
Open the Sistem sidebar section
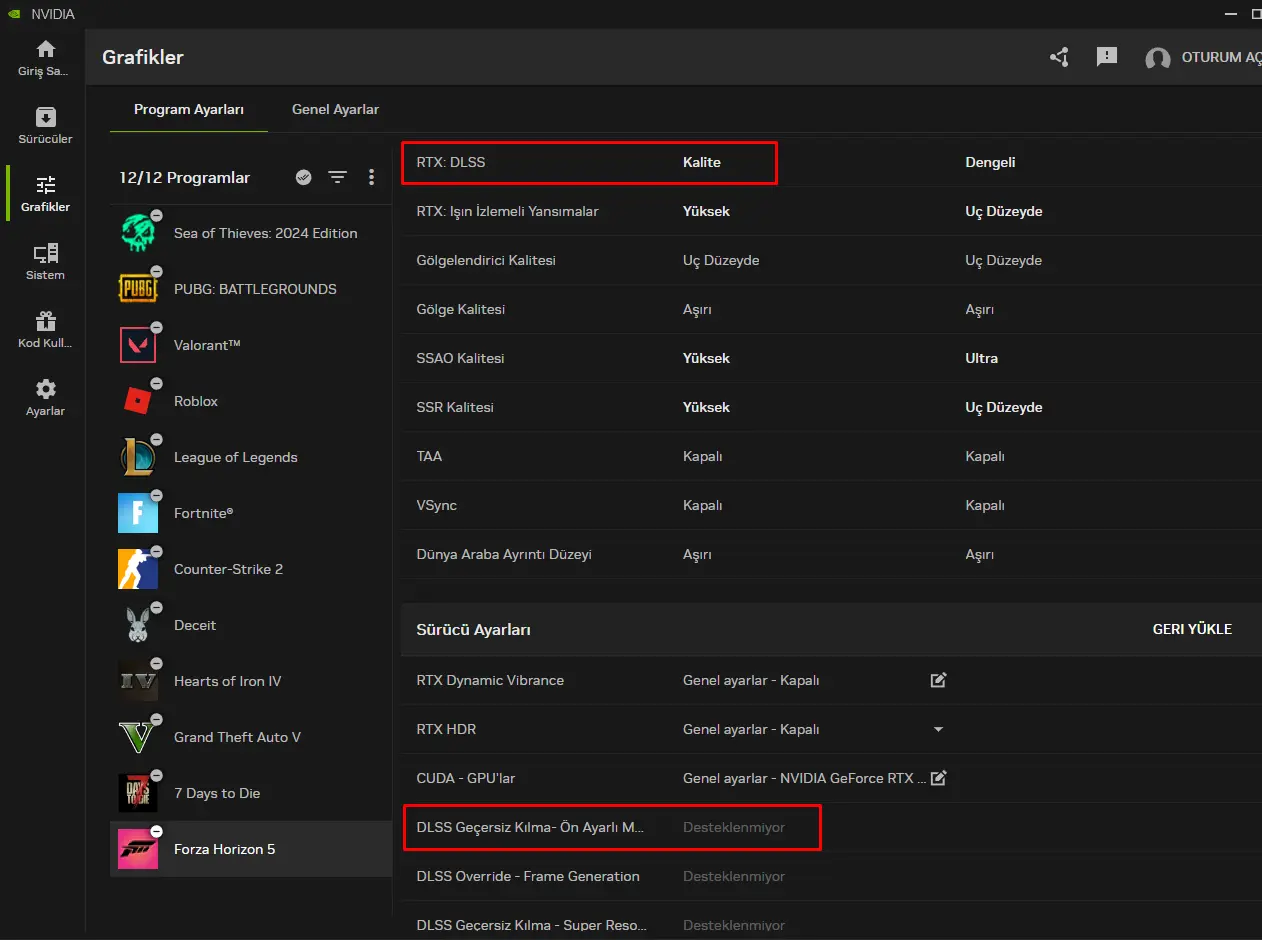45,261
